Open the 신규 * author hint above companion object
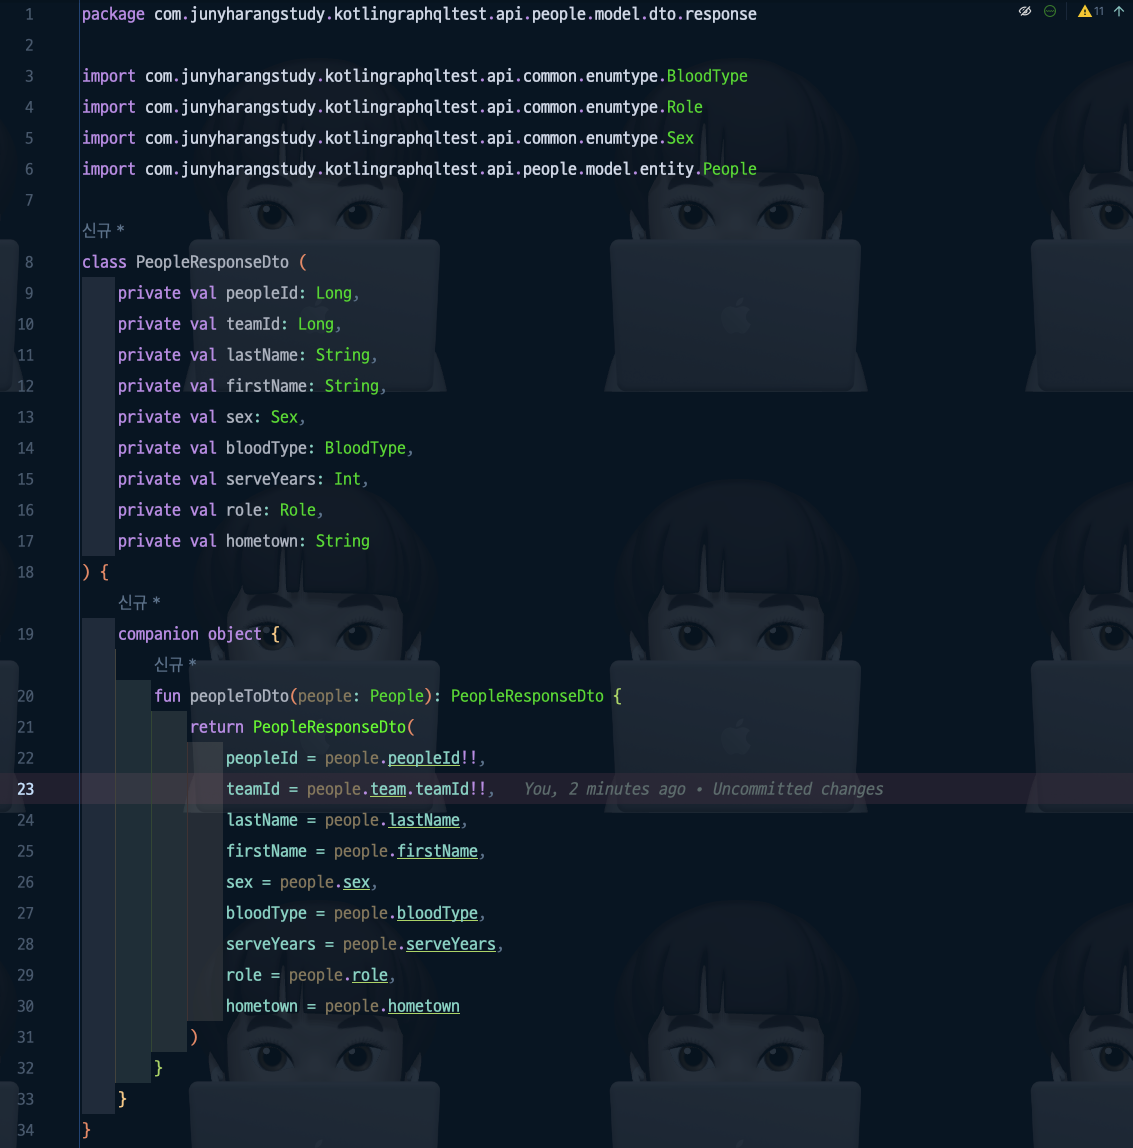Image resolution: width=1133 pixels, height=1148 pixels. point(139,603)
